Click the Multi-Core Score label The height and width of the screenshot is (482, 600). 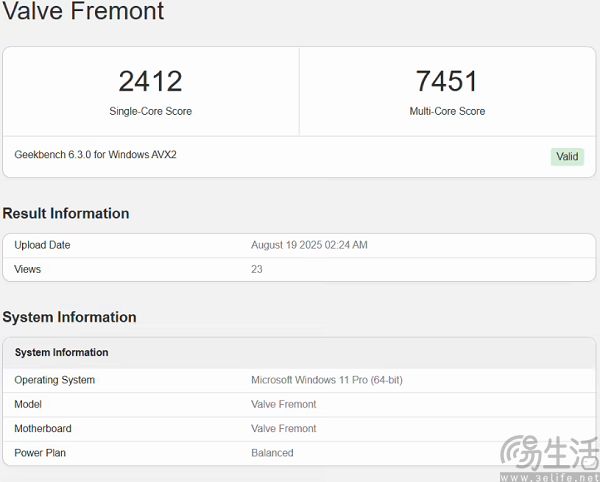click(447, 111)
